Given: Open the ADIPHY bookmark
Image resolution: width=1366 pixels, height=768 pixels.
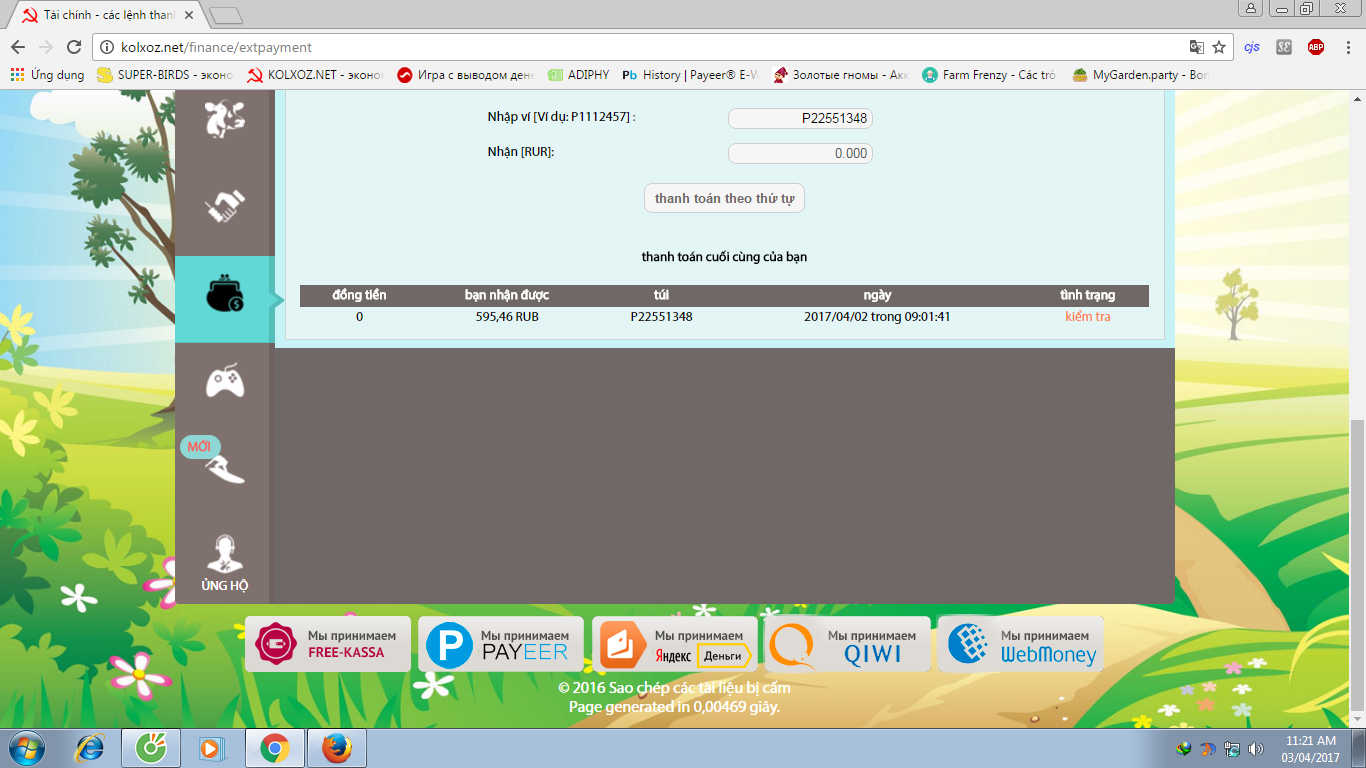Looking at the screenshot, I should click(578, 75).
